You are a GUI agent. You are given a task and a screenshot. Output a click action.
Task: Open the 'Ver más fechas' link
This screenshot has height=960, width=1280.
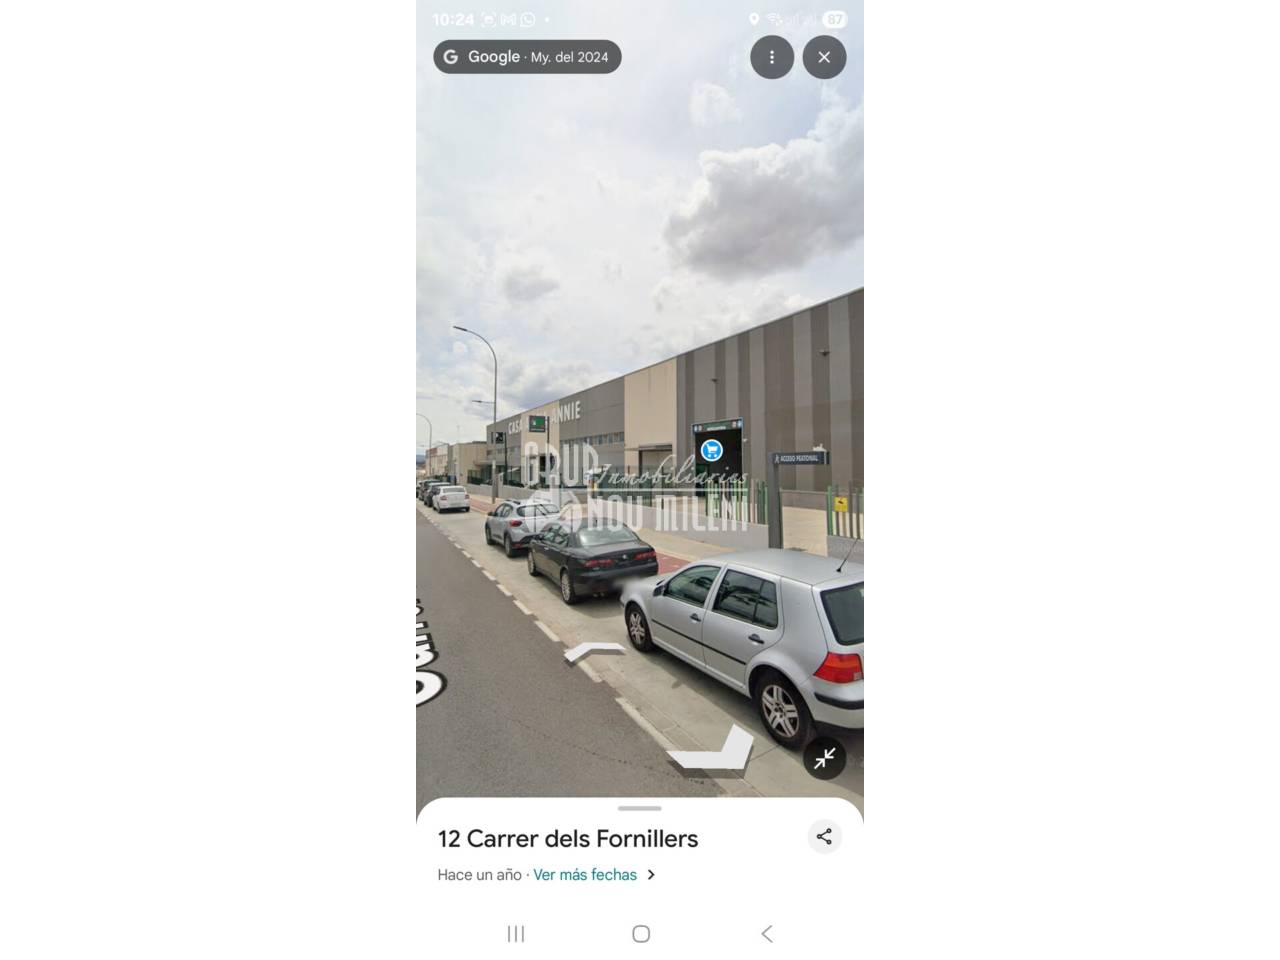click(585, 875)
